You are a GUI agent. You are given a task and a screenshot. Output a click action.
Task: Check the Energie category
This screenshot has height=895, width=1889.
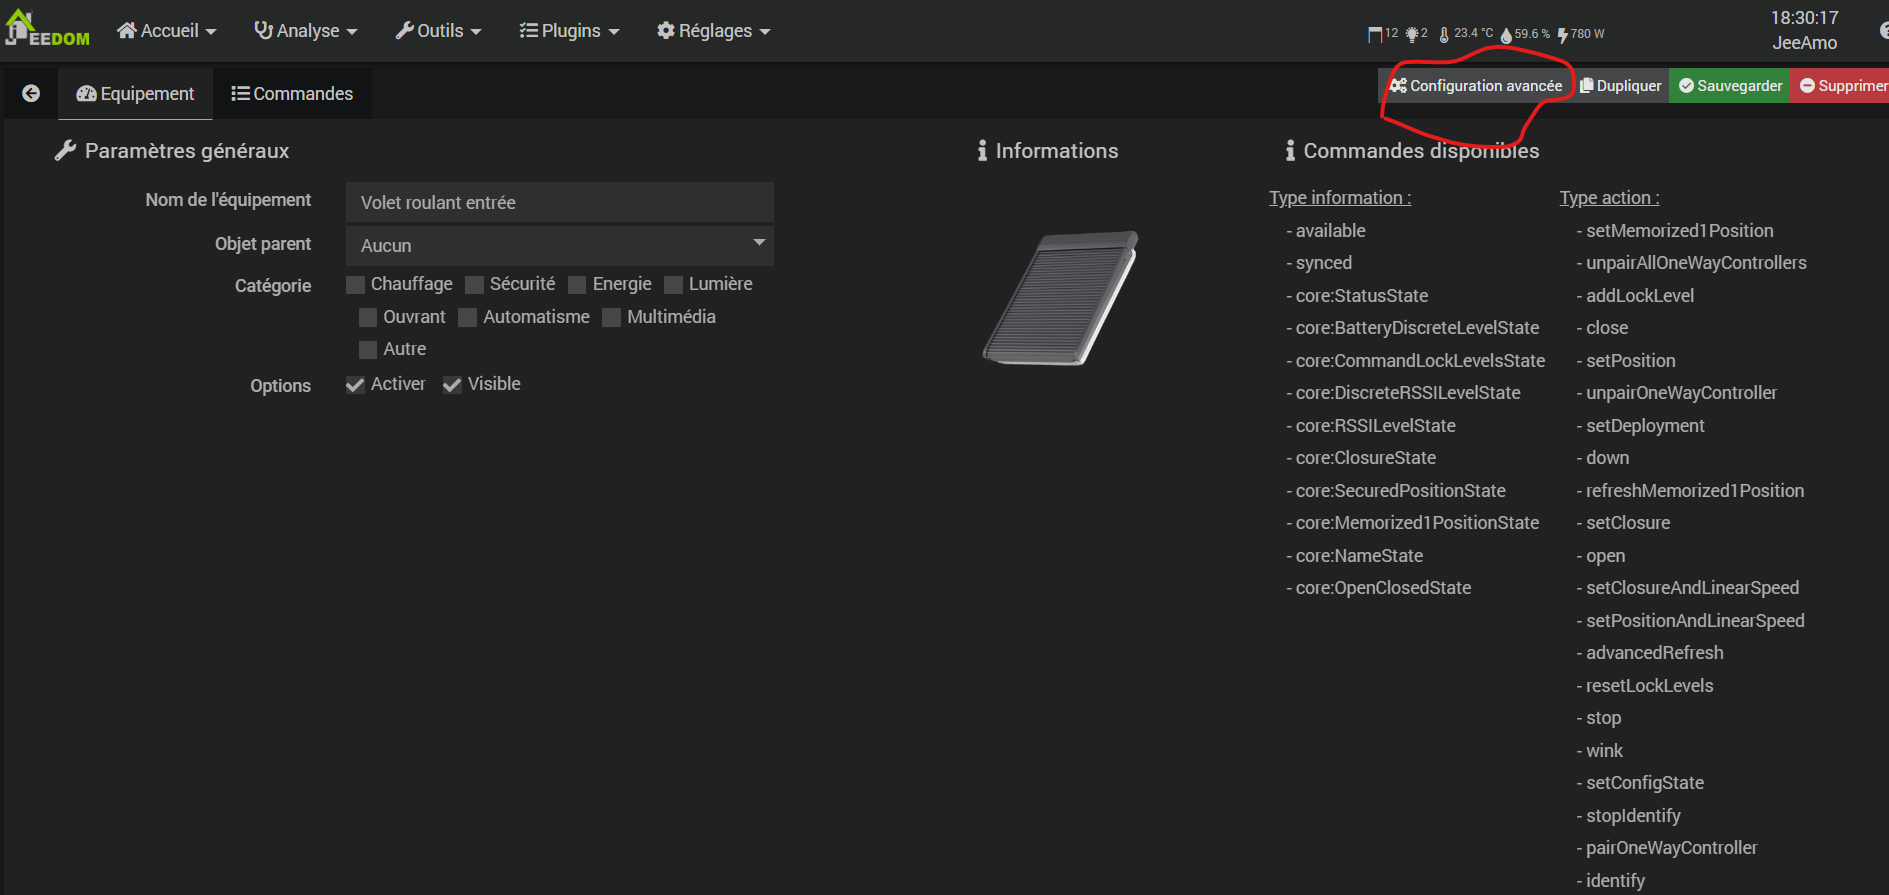click(577, 285)
